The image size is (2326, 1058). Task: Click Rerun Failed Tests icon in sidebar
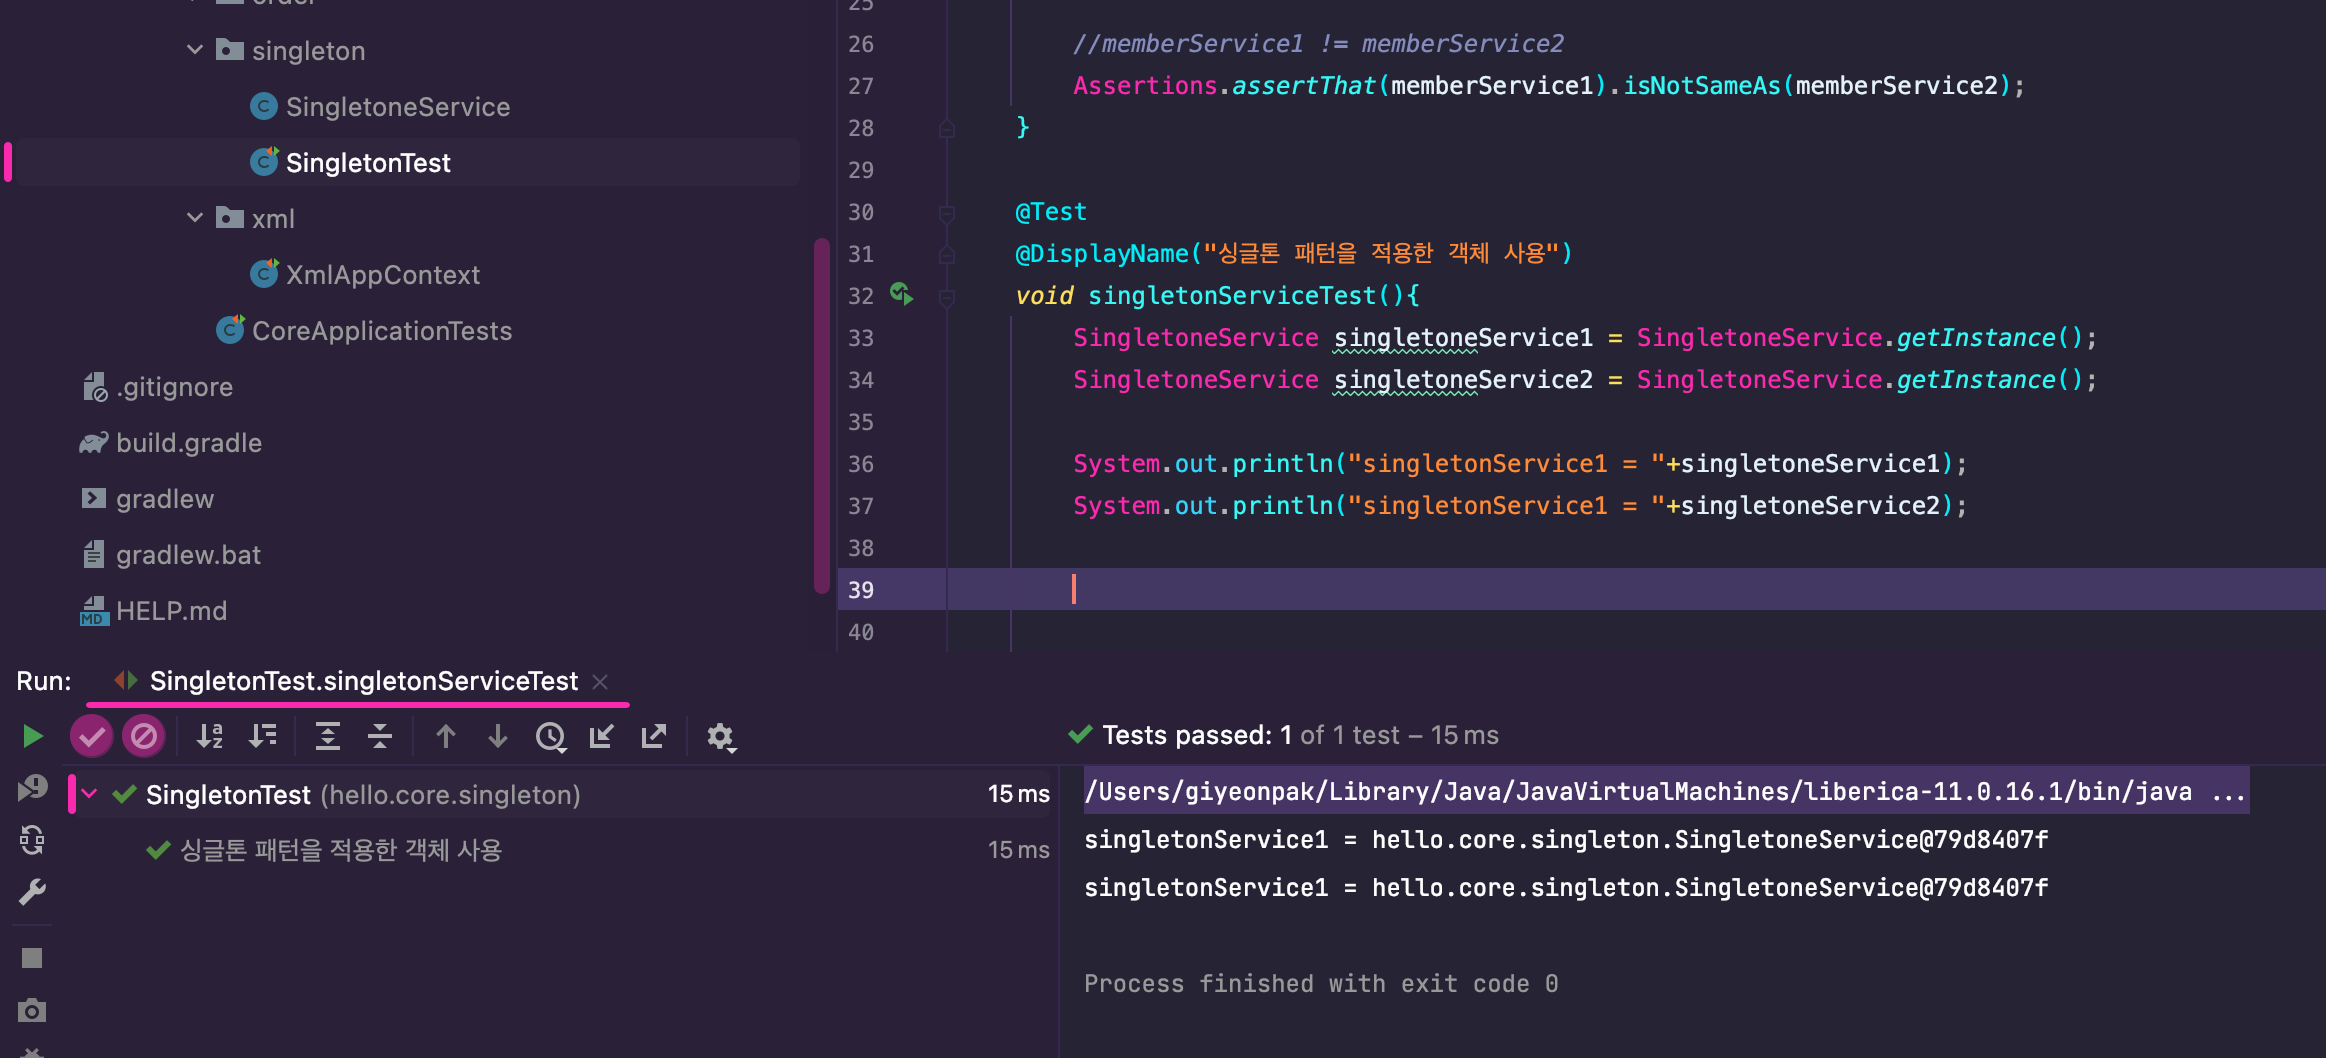tap(32, 789)
